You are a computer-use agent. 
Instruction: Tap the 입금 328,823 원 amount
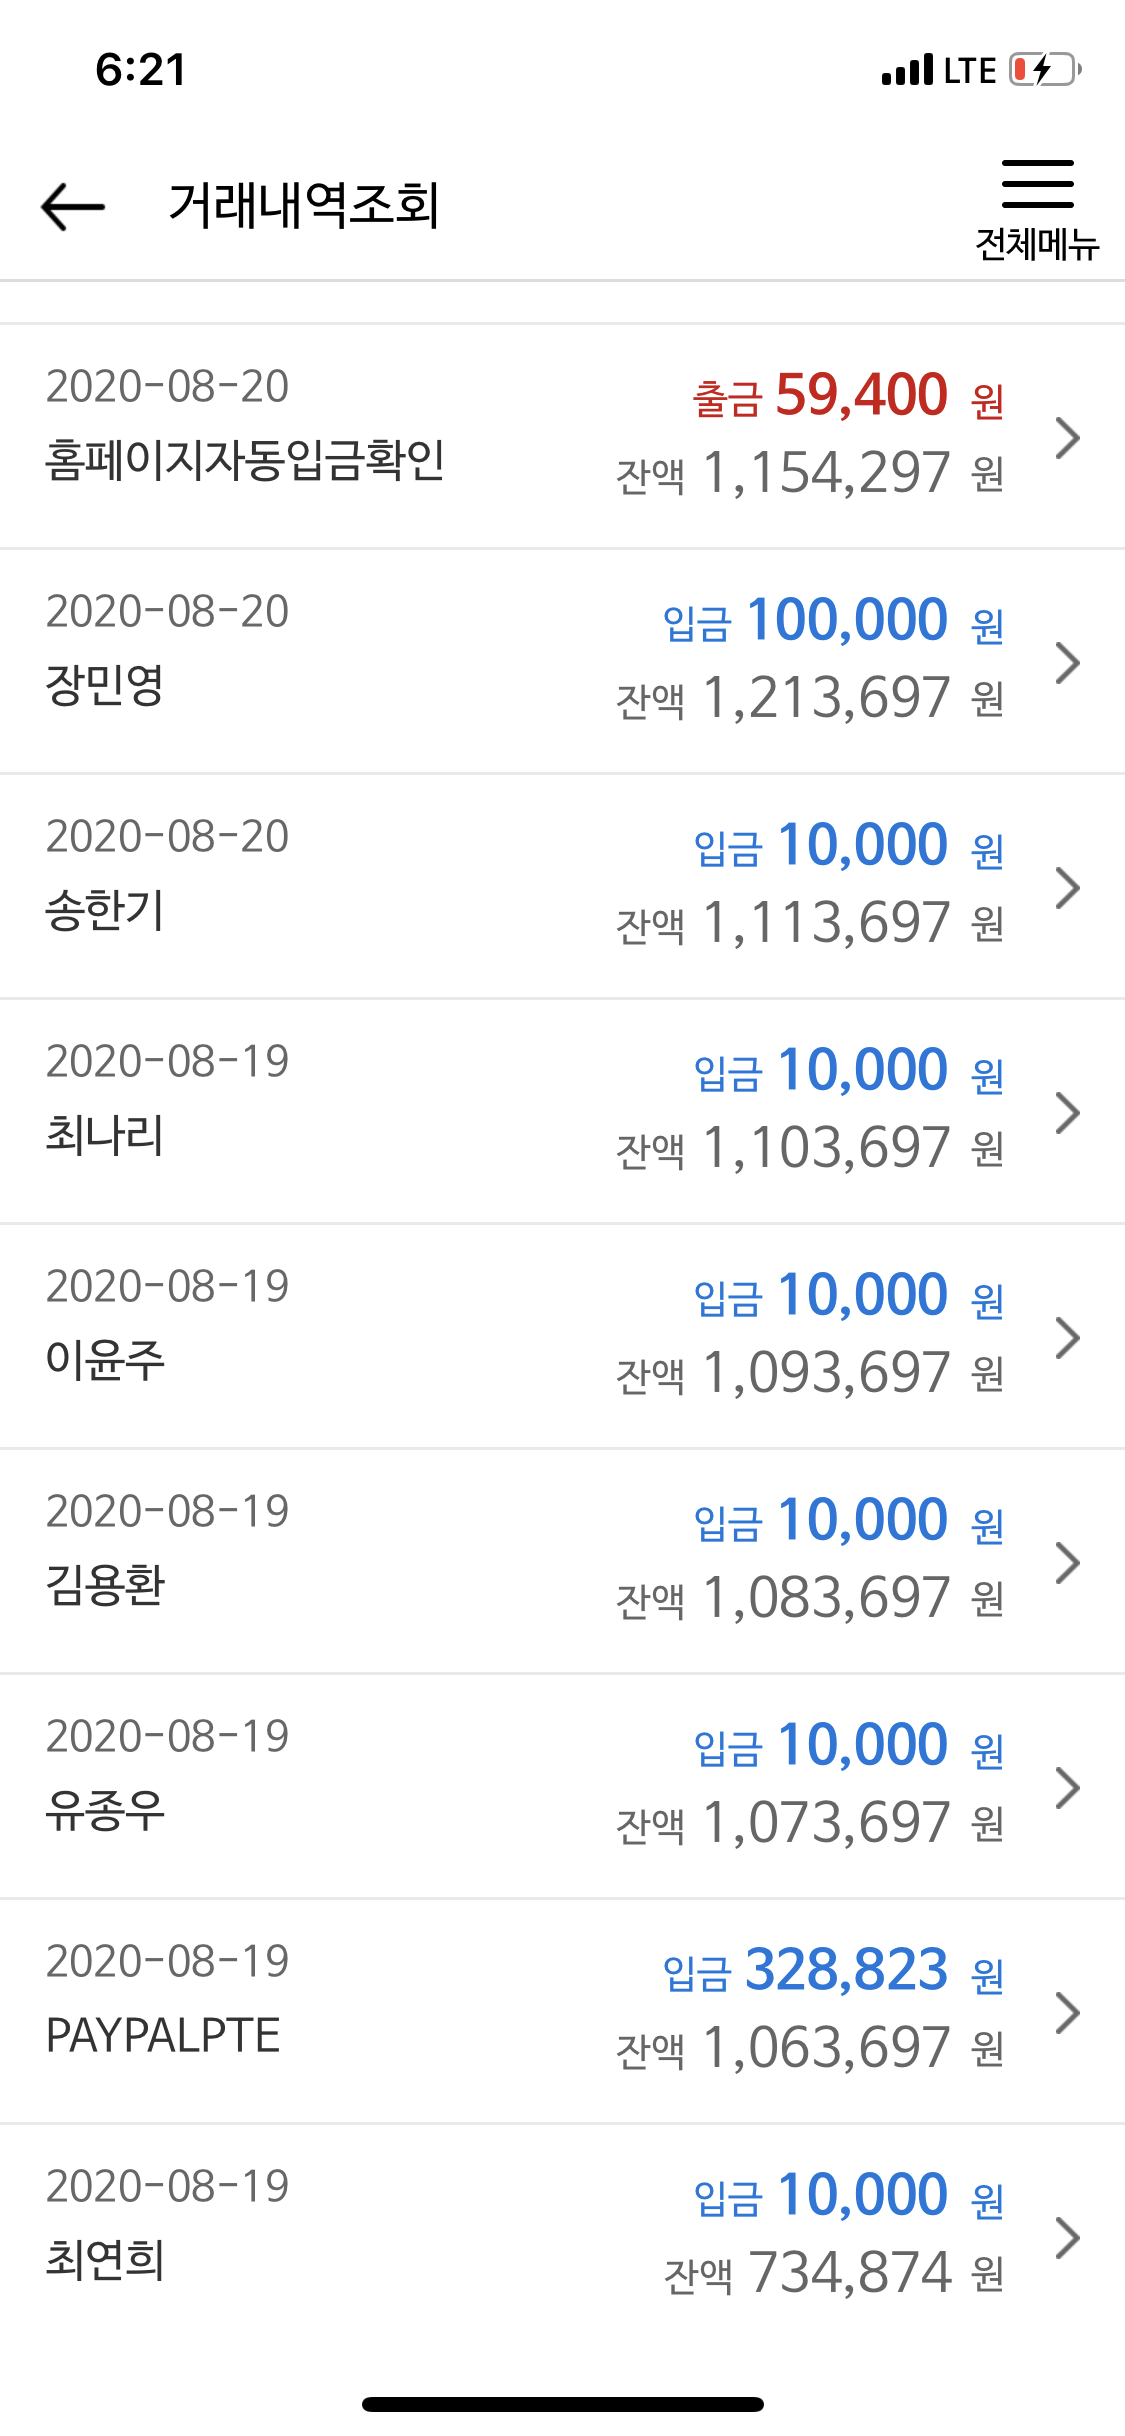click(x=833, y=1971)
